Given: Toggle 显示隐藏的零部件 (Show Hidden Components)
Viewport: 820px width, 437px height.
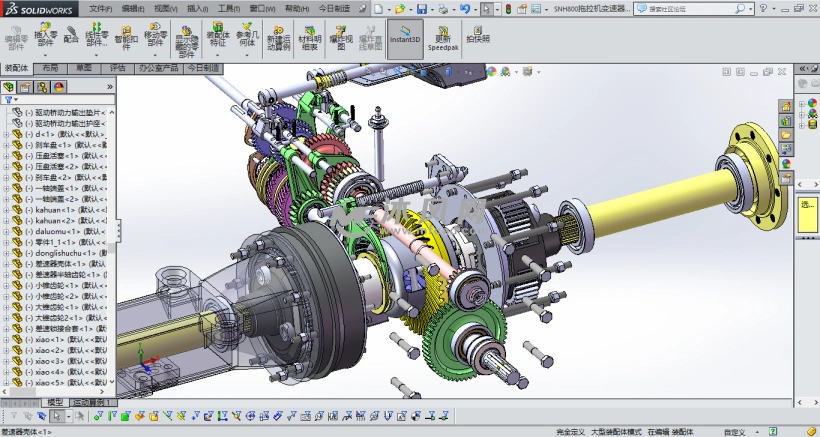Looking at the screenshot, I should [186, 40].
